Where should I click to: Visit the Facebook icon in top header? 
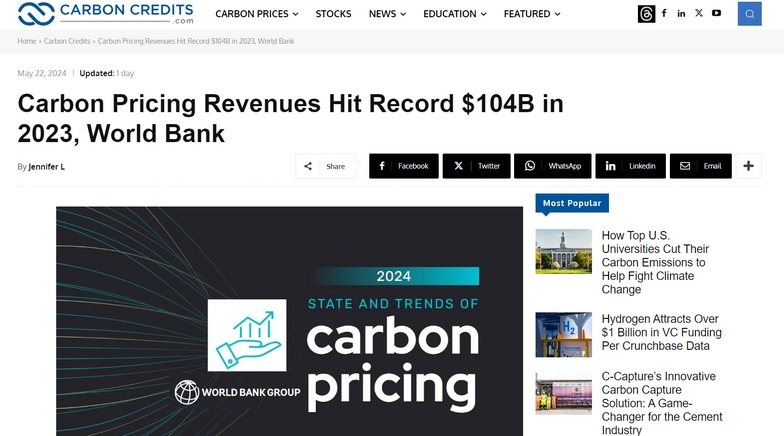point(665,14)
